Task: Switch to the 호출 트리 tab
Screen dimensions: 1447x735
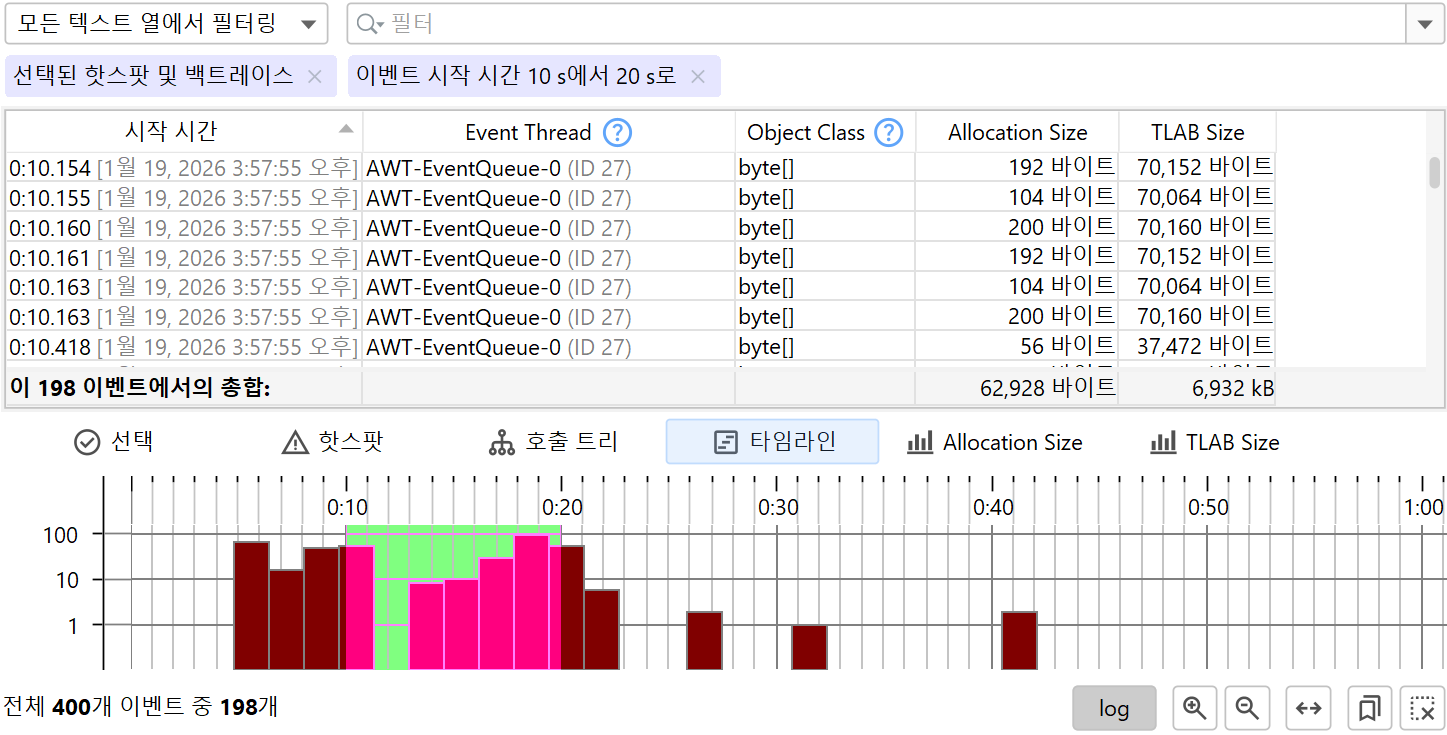Action: pos(553,442)
